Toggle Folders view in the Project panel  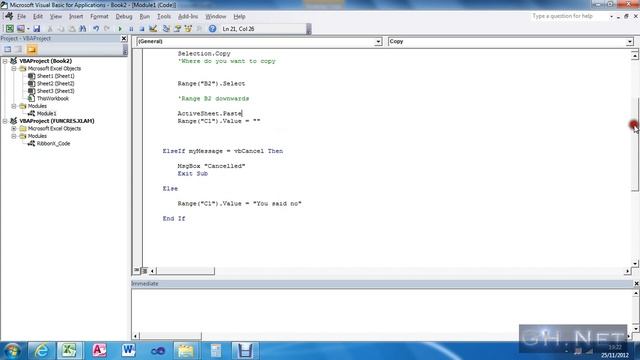pos(32,49)
